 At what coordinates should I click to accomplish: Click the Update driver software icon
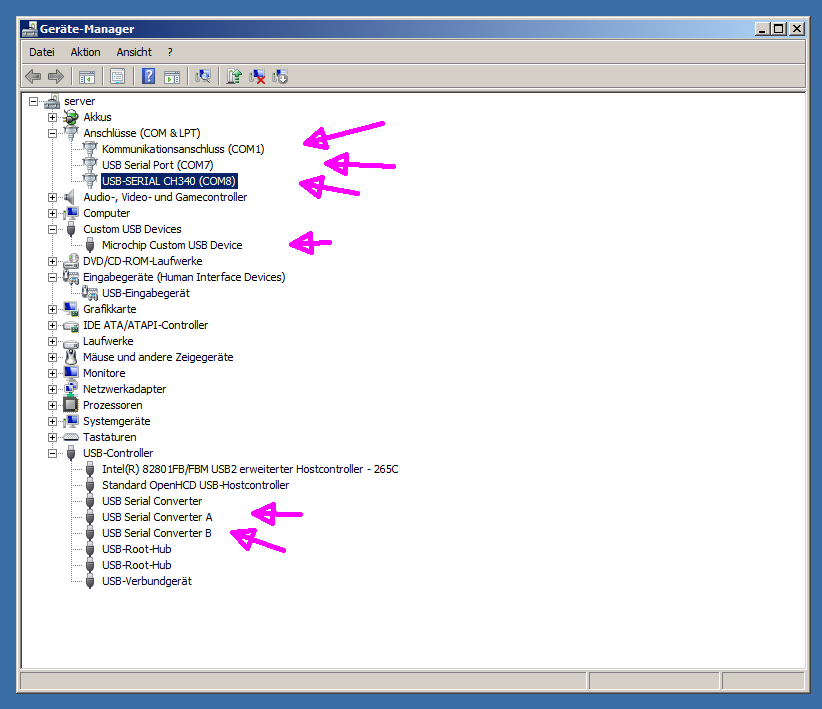(234, 77)
